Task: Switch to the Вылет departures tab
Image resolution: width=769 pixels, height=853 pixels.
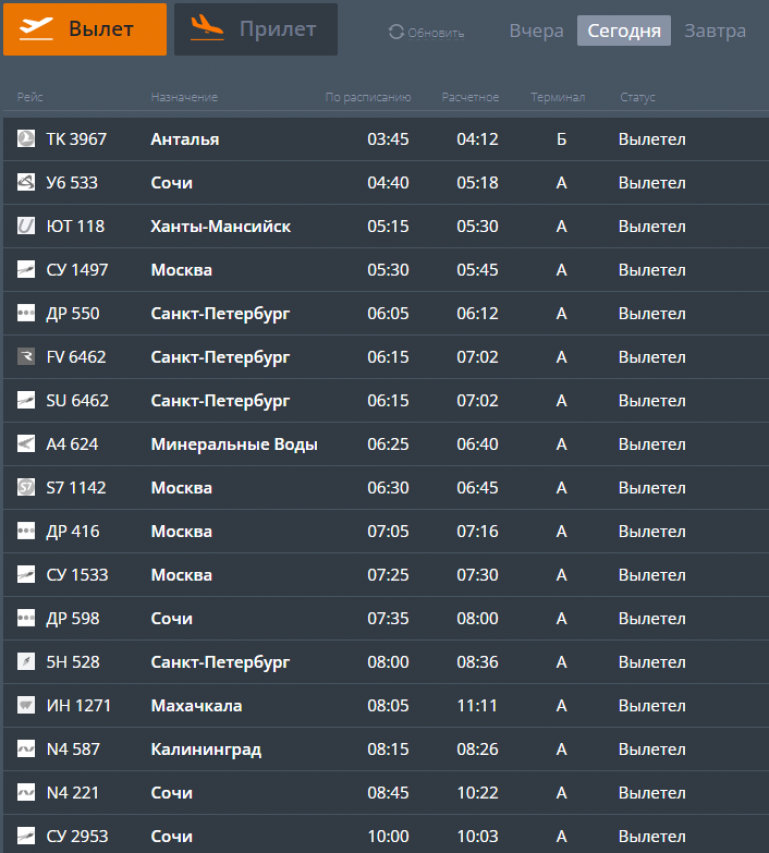Action: [x=85, y=29]
